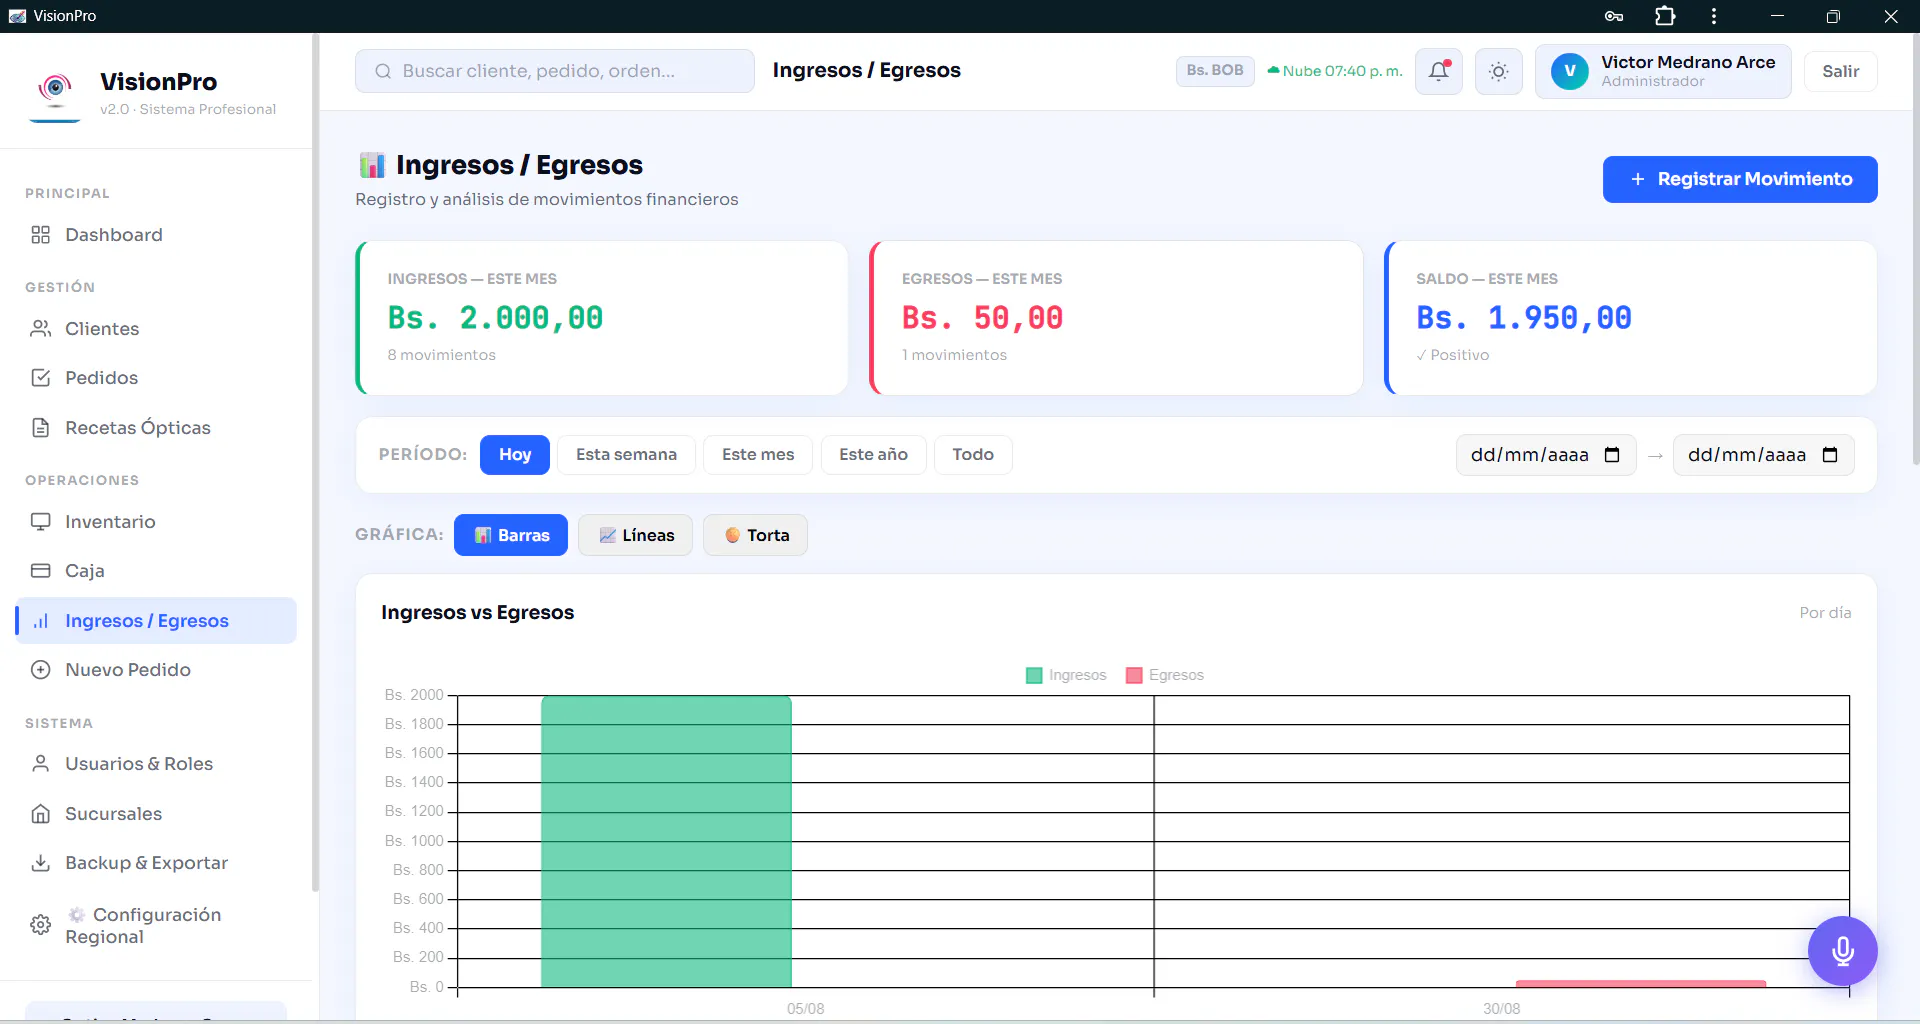Viewport: 1920px width, 1024px height.
Task: Click the user avatar with letter V
Action: tap(1569, 71)
